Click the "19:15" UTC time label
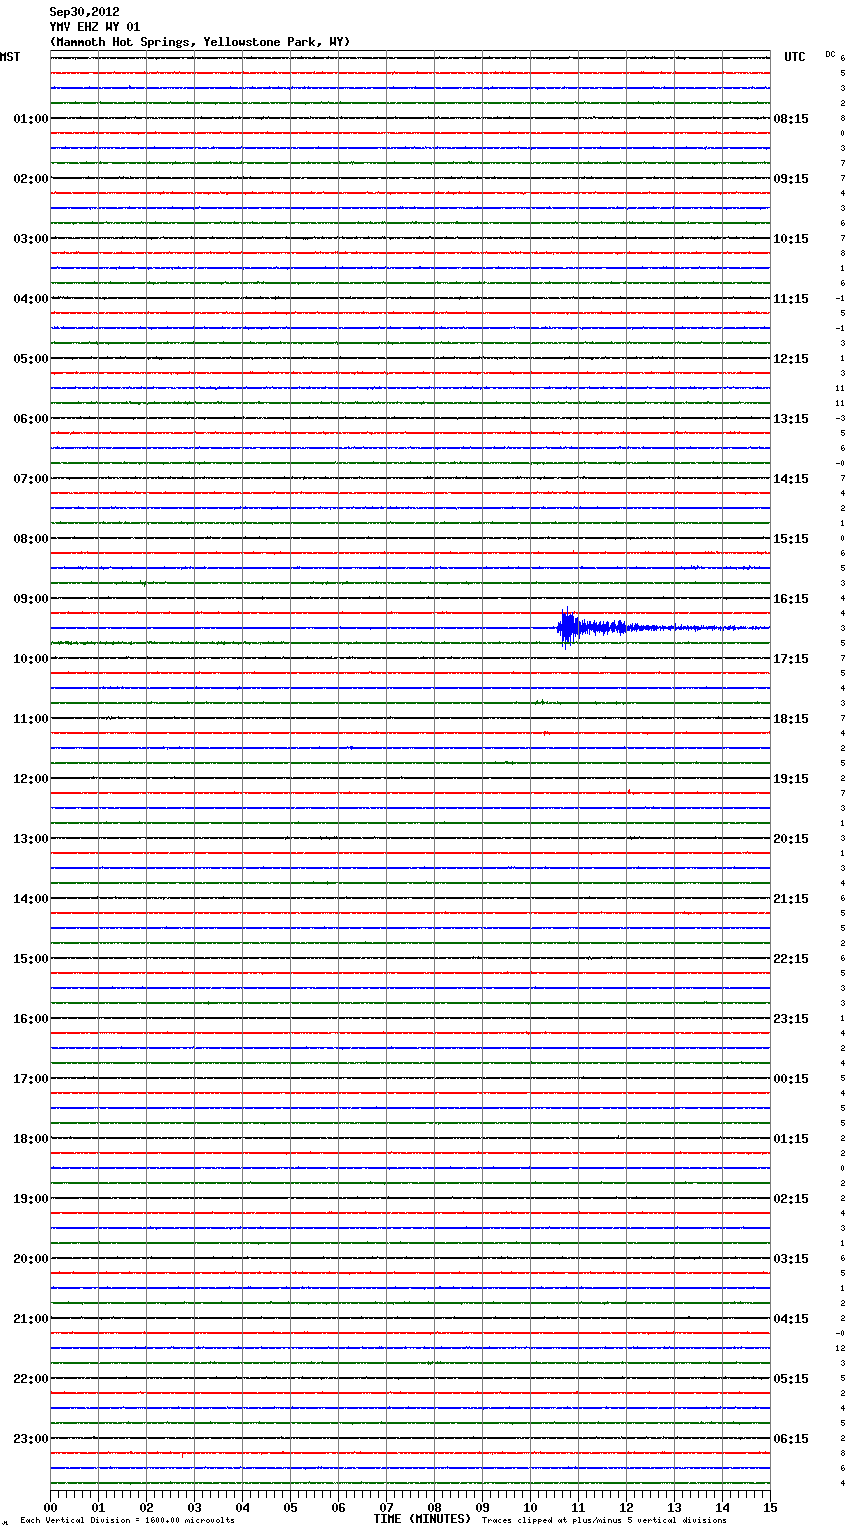The image size is (850, 1534). [x=791, y=779]
